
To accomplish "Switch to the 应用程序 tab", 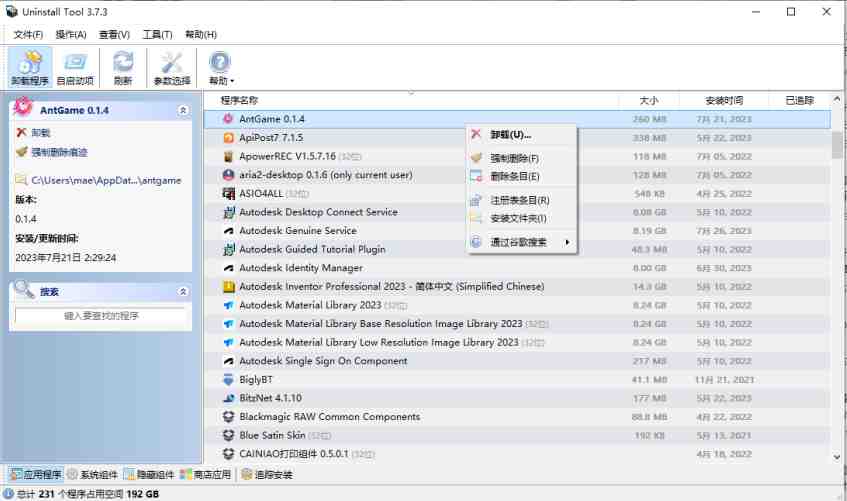I will [36, 475].
